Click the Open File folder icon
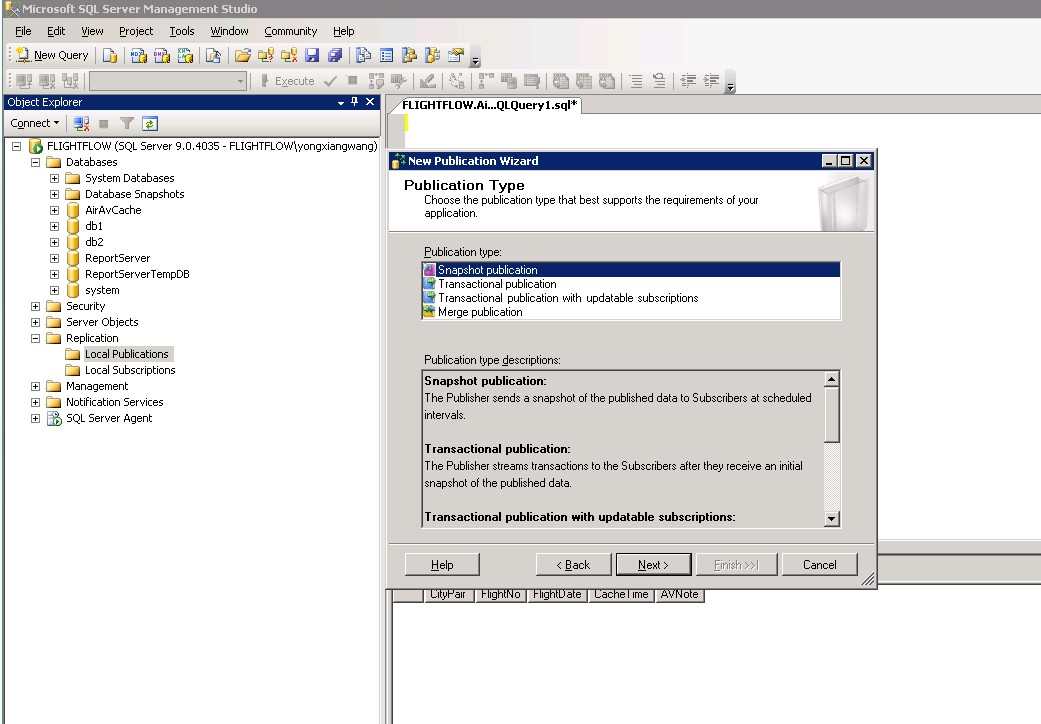Screen dimensions: 1041x724 point(242,55)
